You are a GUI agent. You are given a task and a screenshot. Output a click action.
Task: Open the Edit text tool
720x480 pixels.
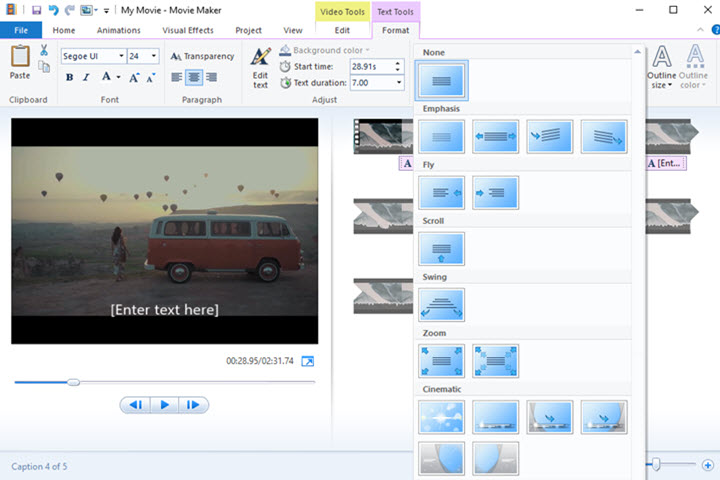[260, 67]
